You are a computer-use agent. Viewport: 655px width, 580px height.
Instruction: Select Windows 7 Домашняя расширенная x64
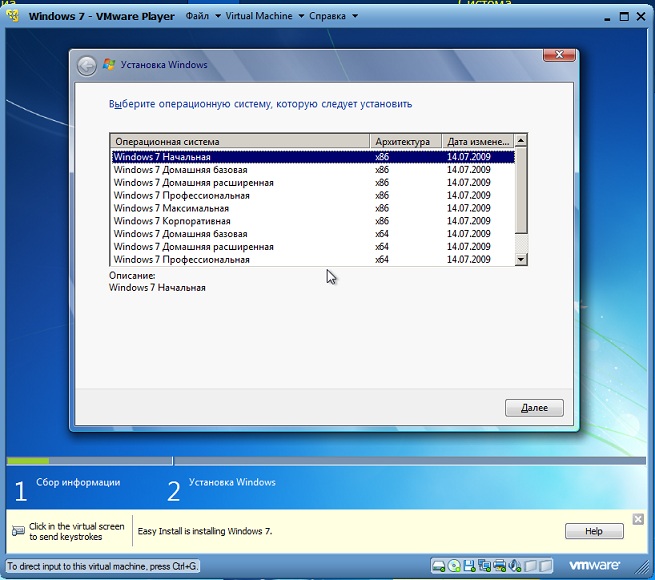click(x=313, y=247)
